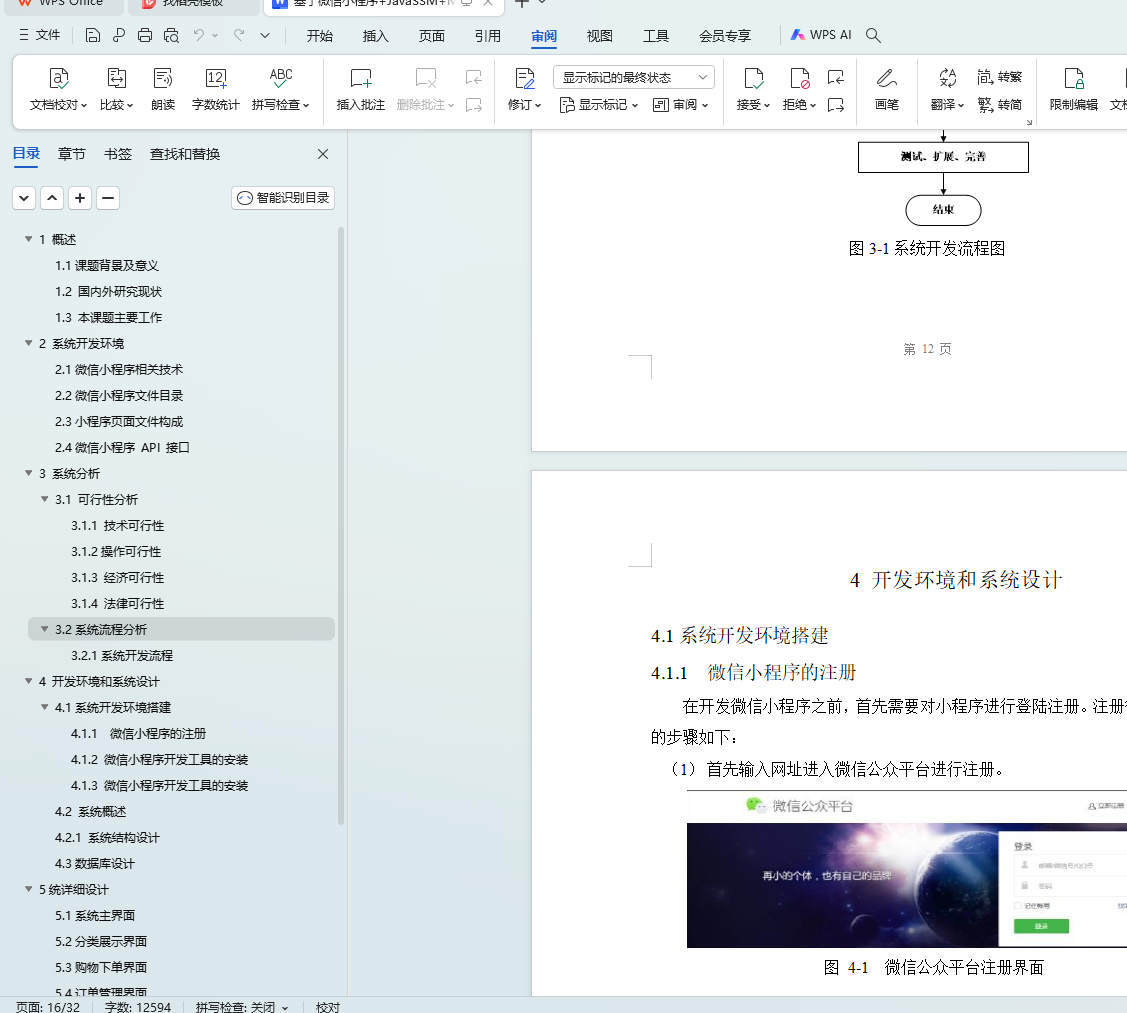The width and height of the screenshot is (1127, 1013).
Task: Close the navigation pane
Action: pos(323,154)
